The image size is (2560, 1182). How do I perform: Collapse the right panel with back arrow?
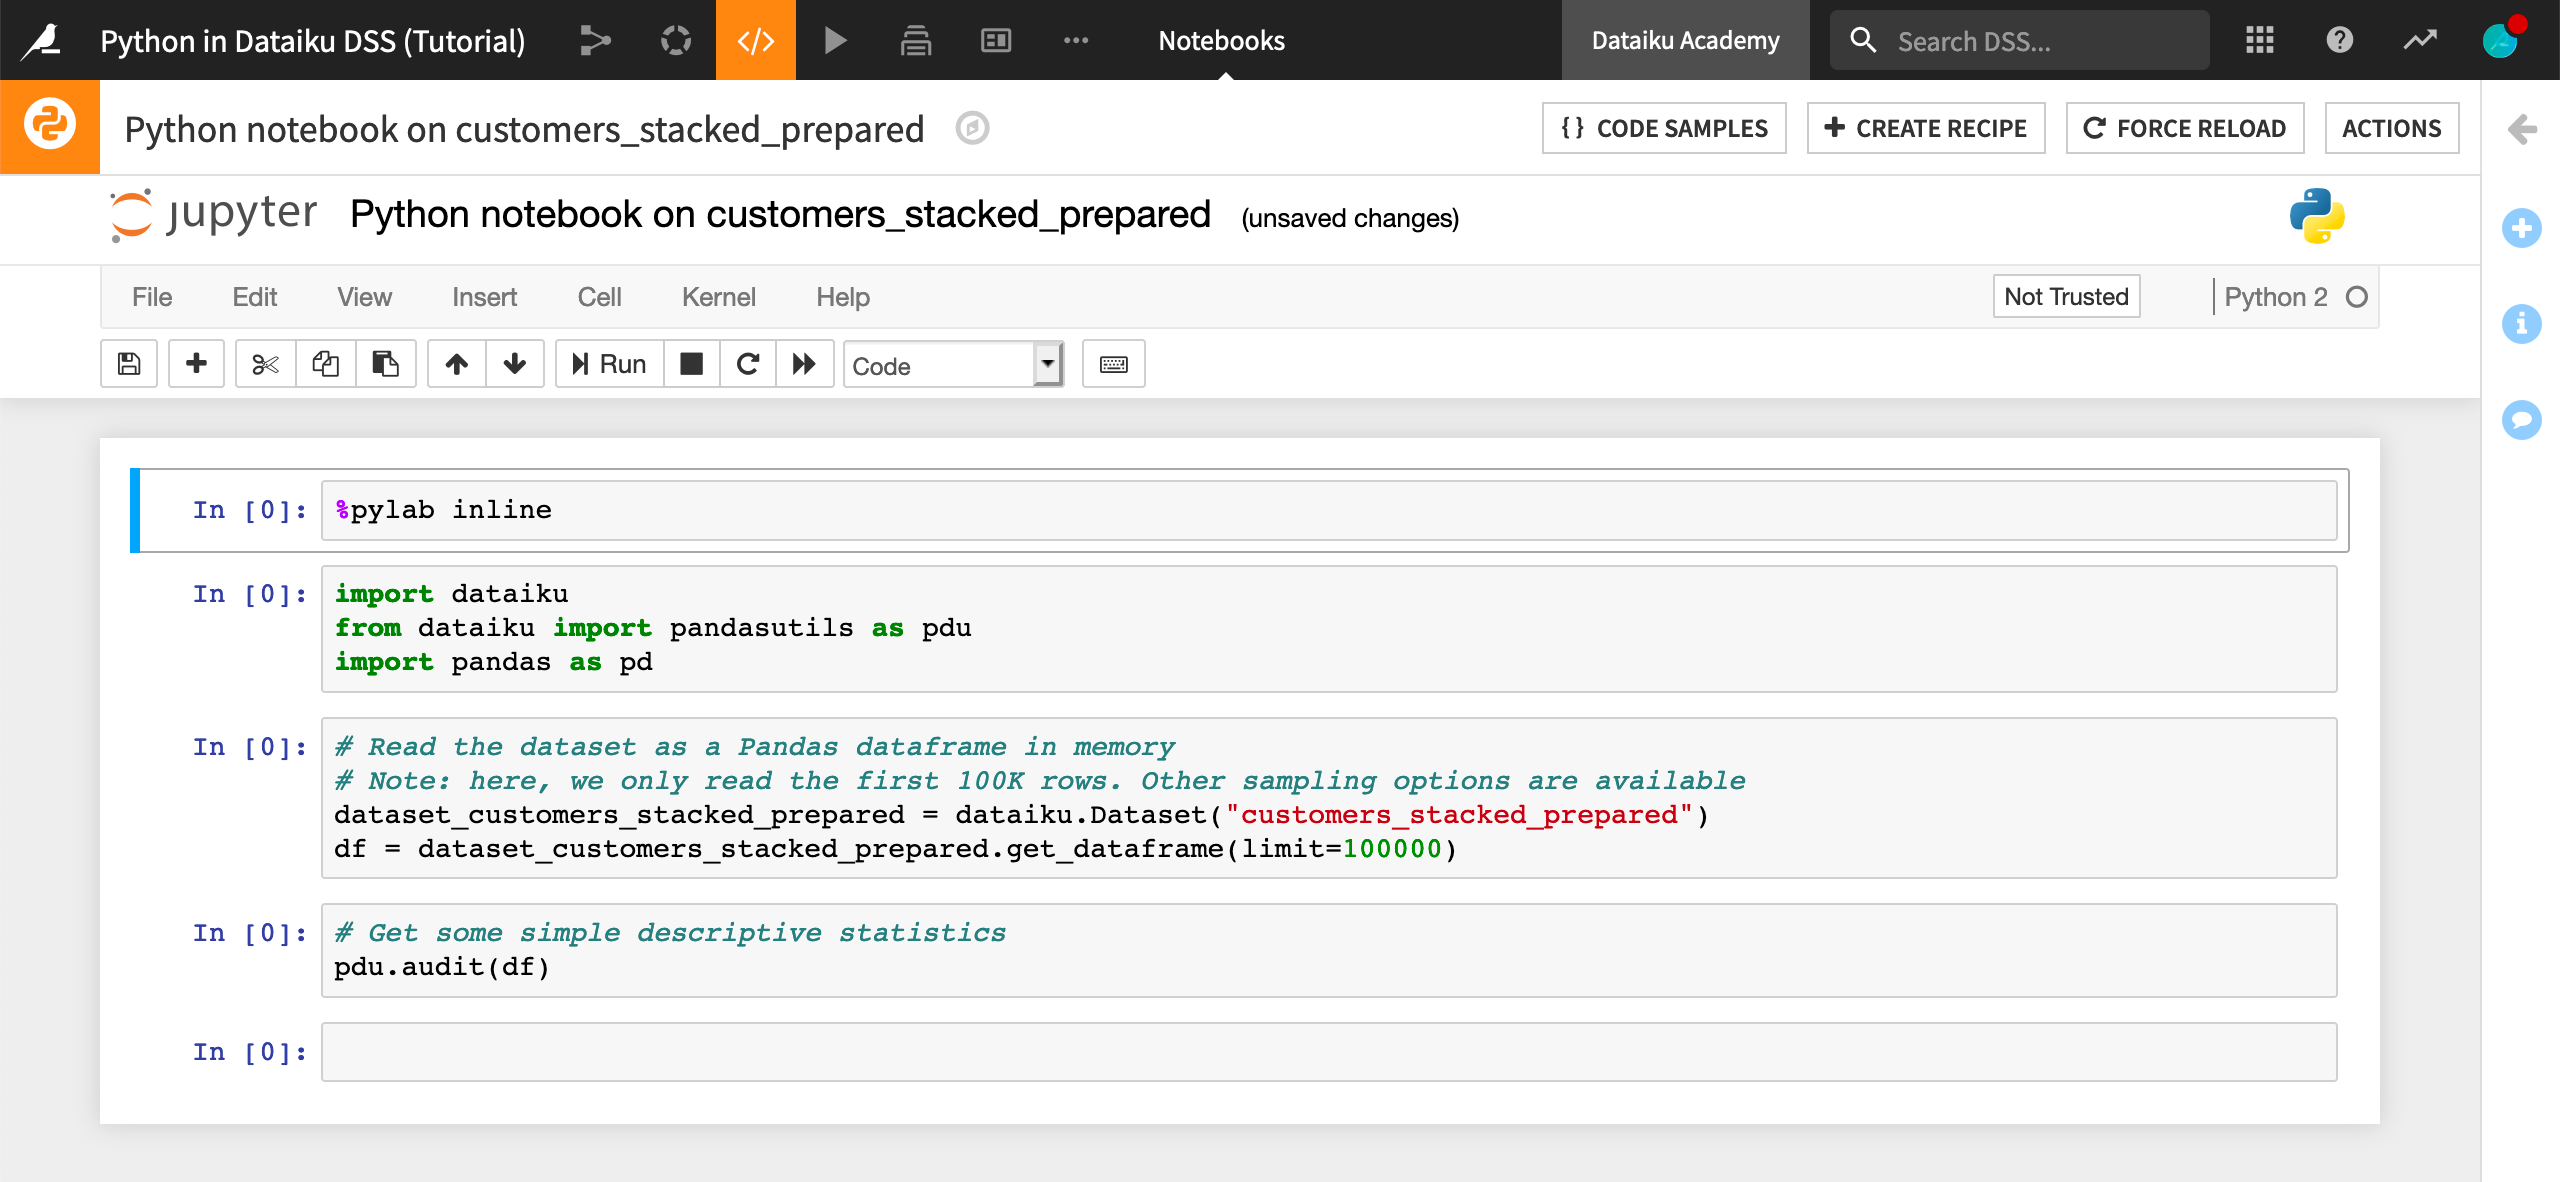coord(2522,128)
